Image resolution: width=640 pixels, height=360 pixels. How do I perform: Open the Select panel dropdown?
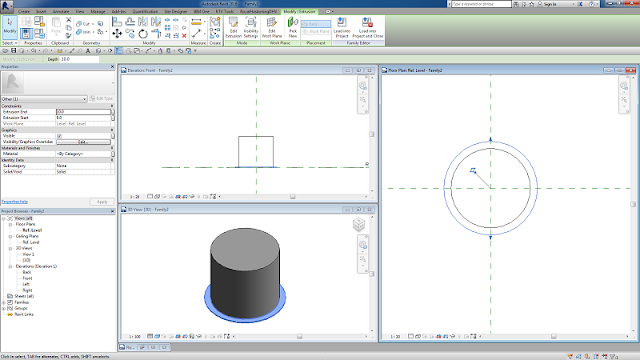click(10, 43)
